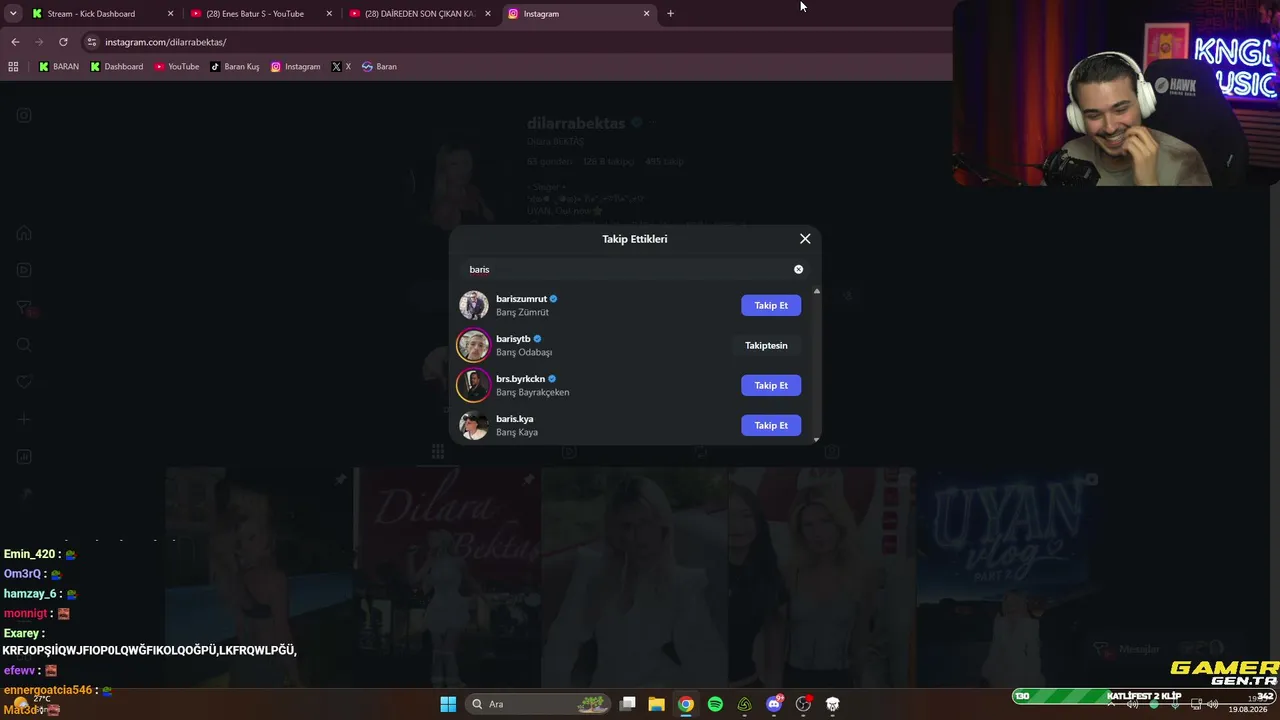Reload the current page
Image resolution: width=1280 pixels, height=720 pixels.
coord(63,42)
